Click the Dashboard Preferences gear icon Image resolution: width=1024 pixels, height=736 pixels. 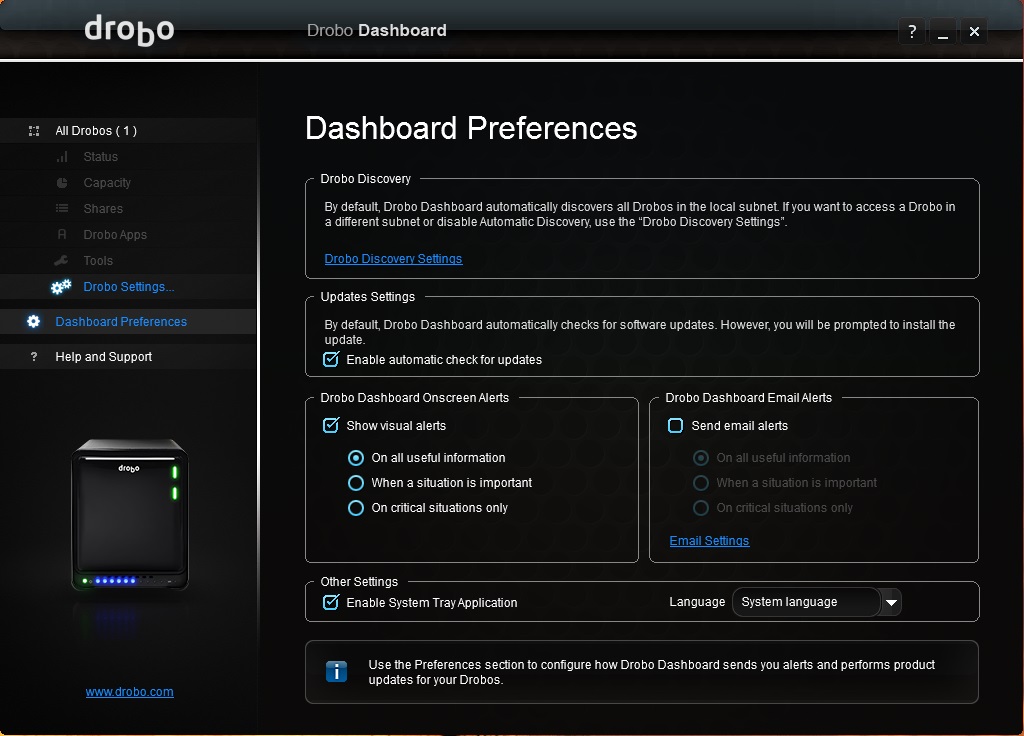pos(33,321)
